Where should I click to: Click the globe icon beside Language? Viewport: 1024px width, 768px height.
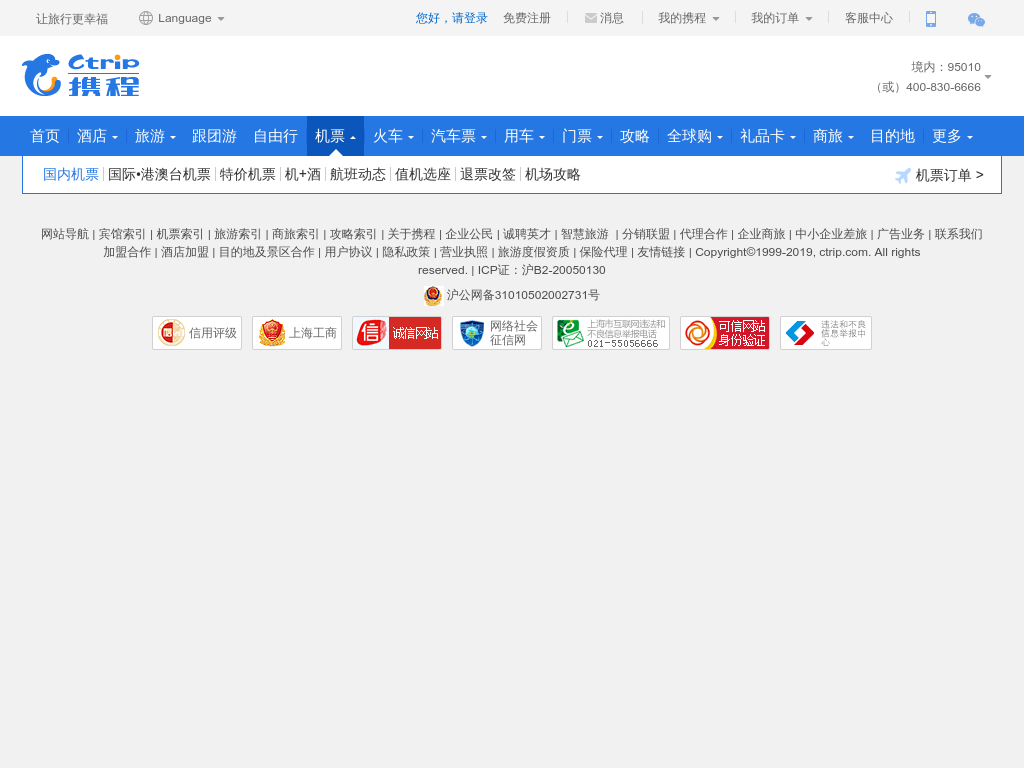click(x=146, y=18)
